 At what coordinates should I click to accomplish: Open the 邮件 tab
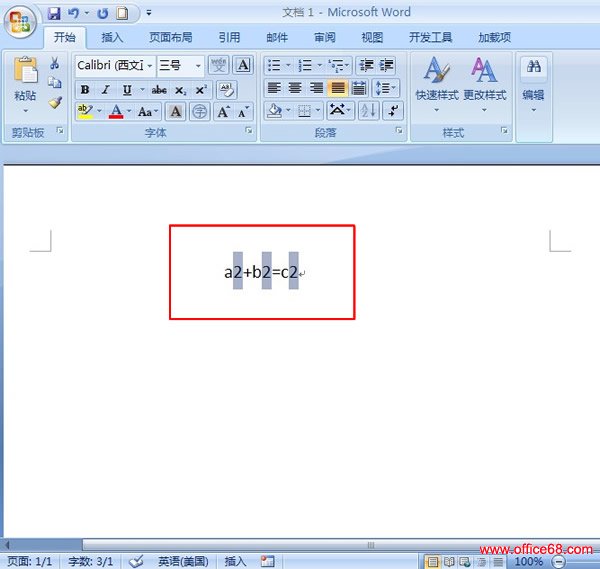tap(277, 37)
